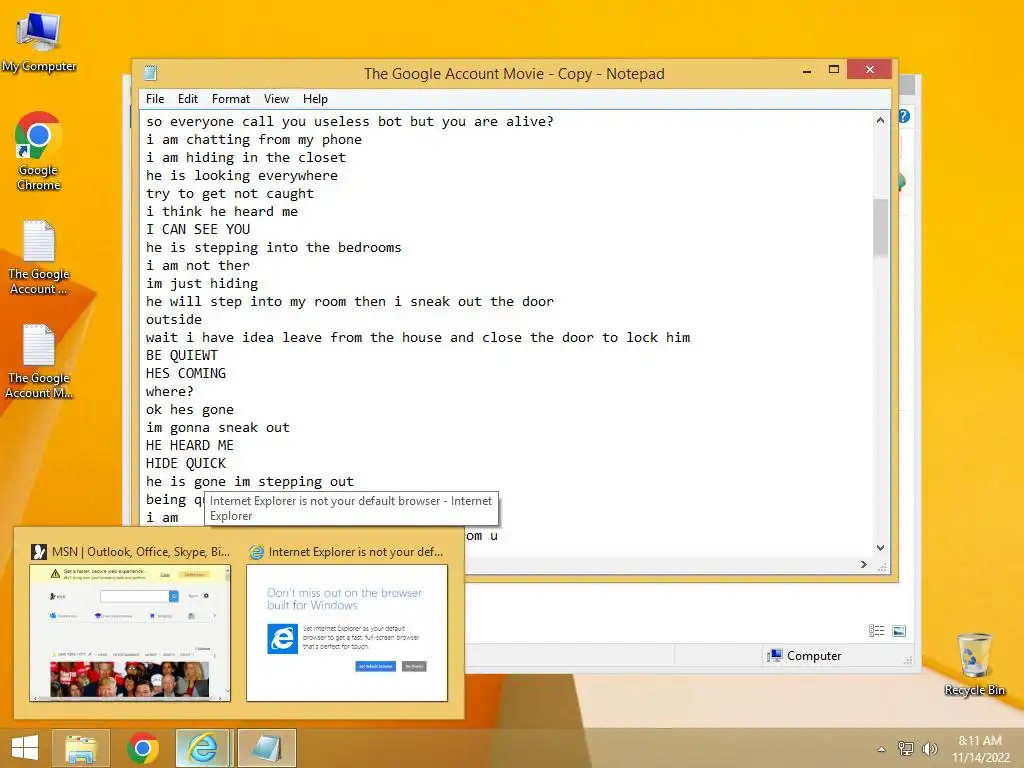Click line 'i am chatting from my phone'

(253, 139)
